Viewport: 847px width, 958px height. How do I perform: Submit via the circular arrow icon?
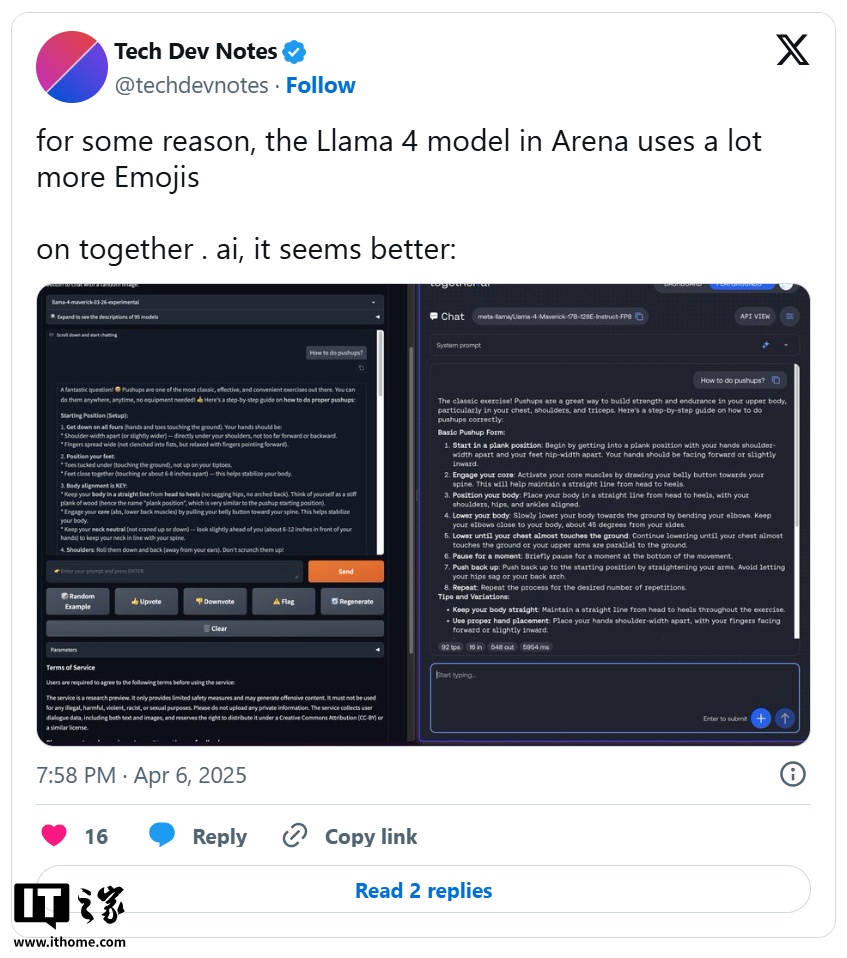coord(786,719)
